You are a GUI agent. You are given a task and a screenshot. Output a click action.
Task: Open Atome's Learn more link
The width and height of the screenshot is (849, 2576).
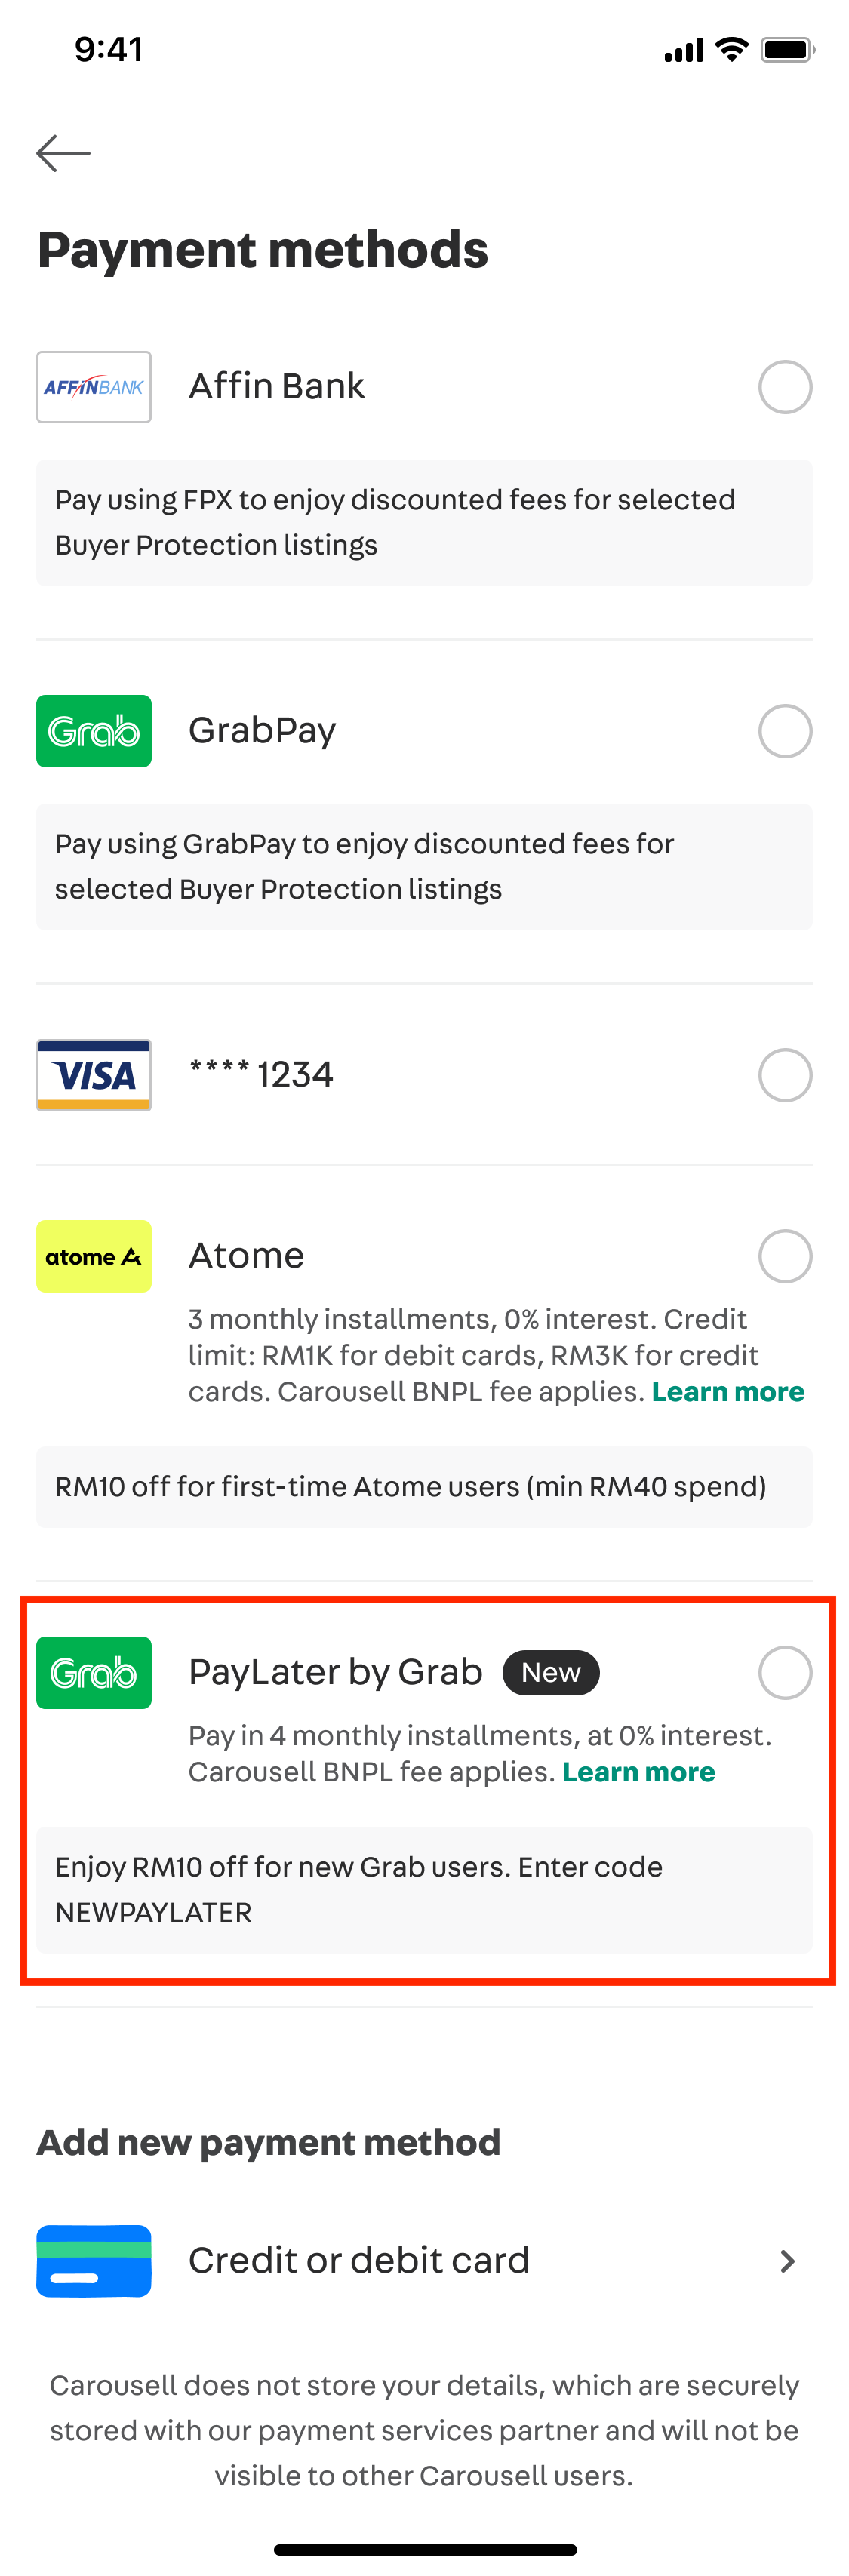click(x=728, y=1392)
